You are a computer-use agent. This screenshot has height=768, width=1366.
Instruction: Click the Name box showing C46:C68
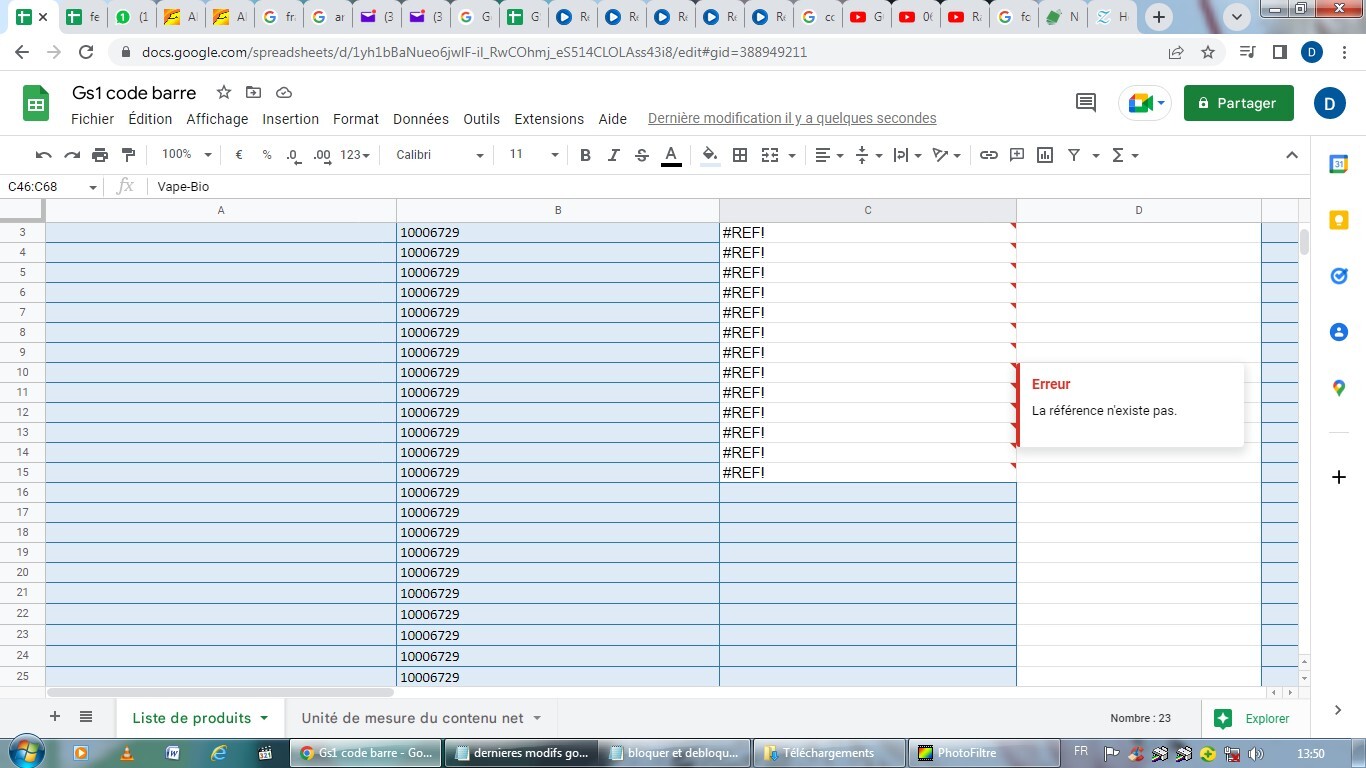[x=52, y=187]
